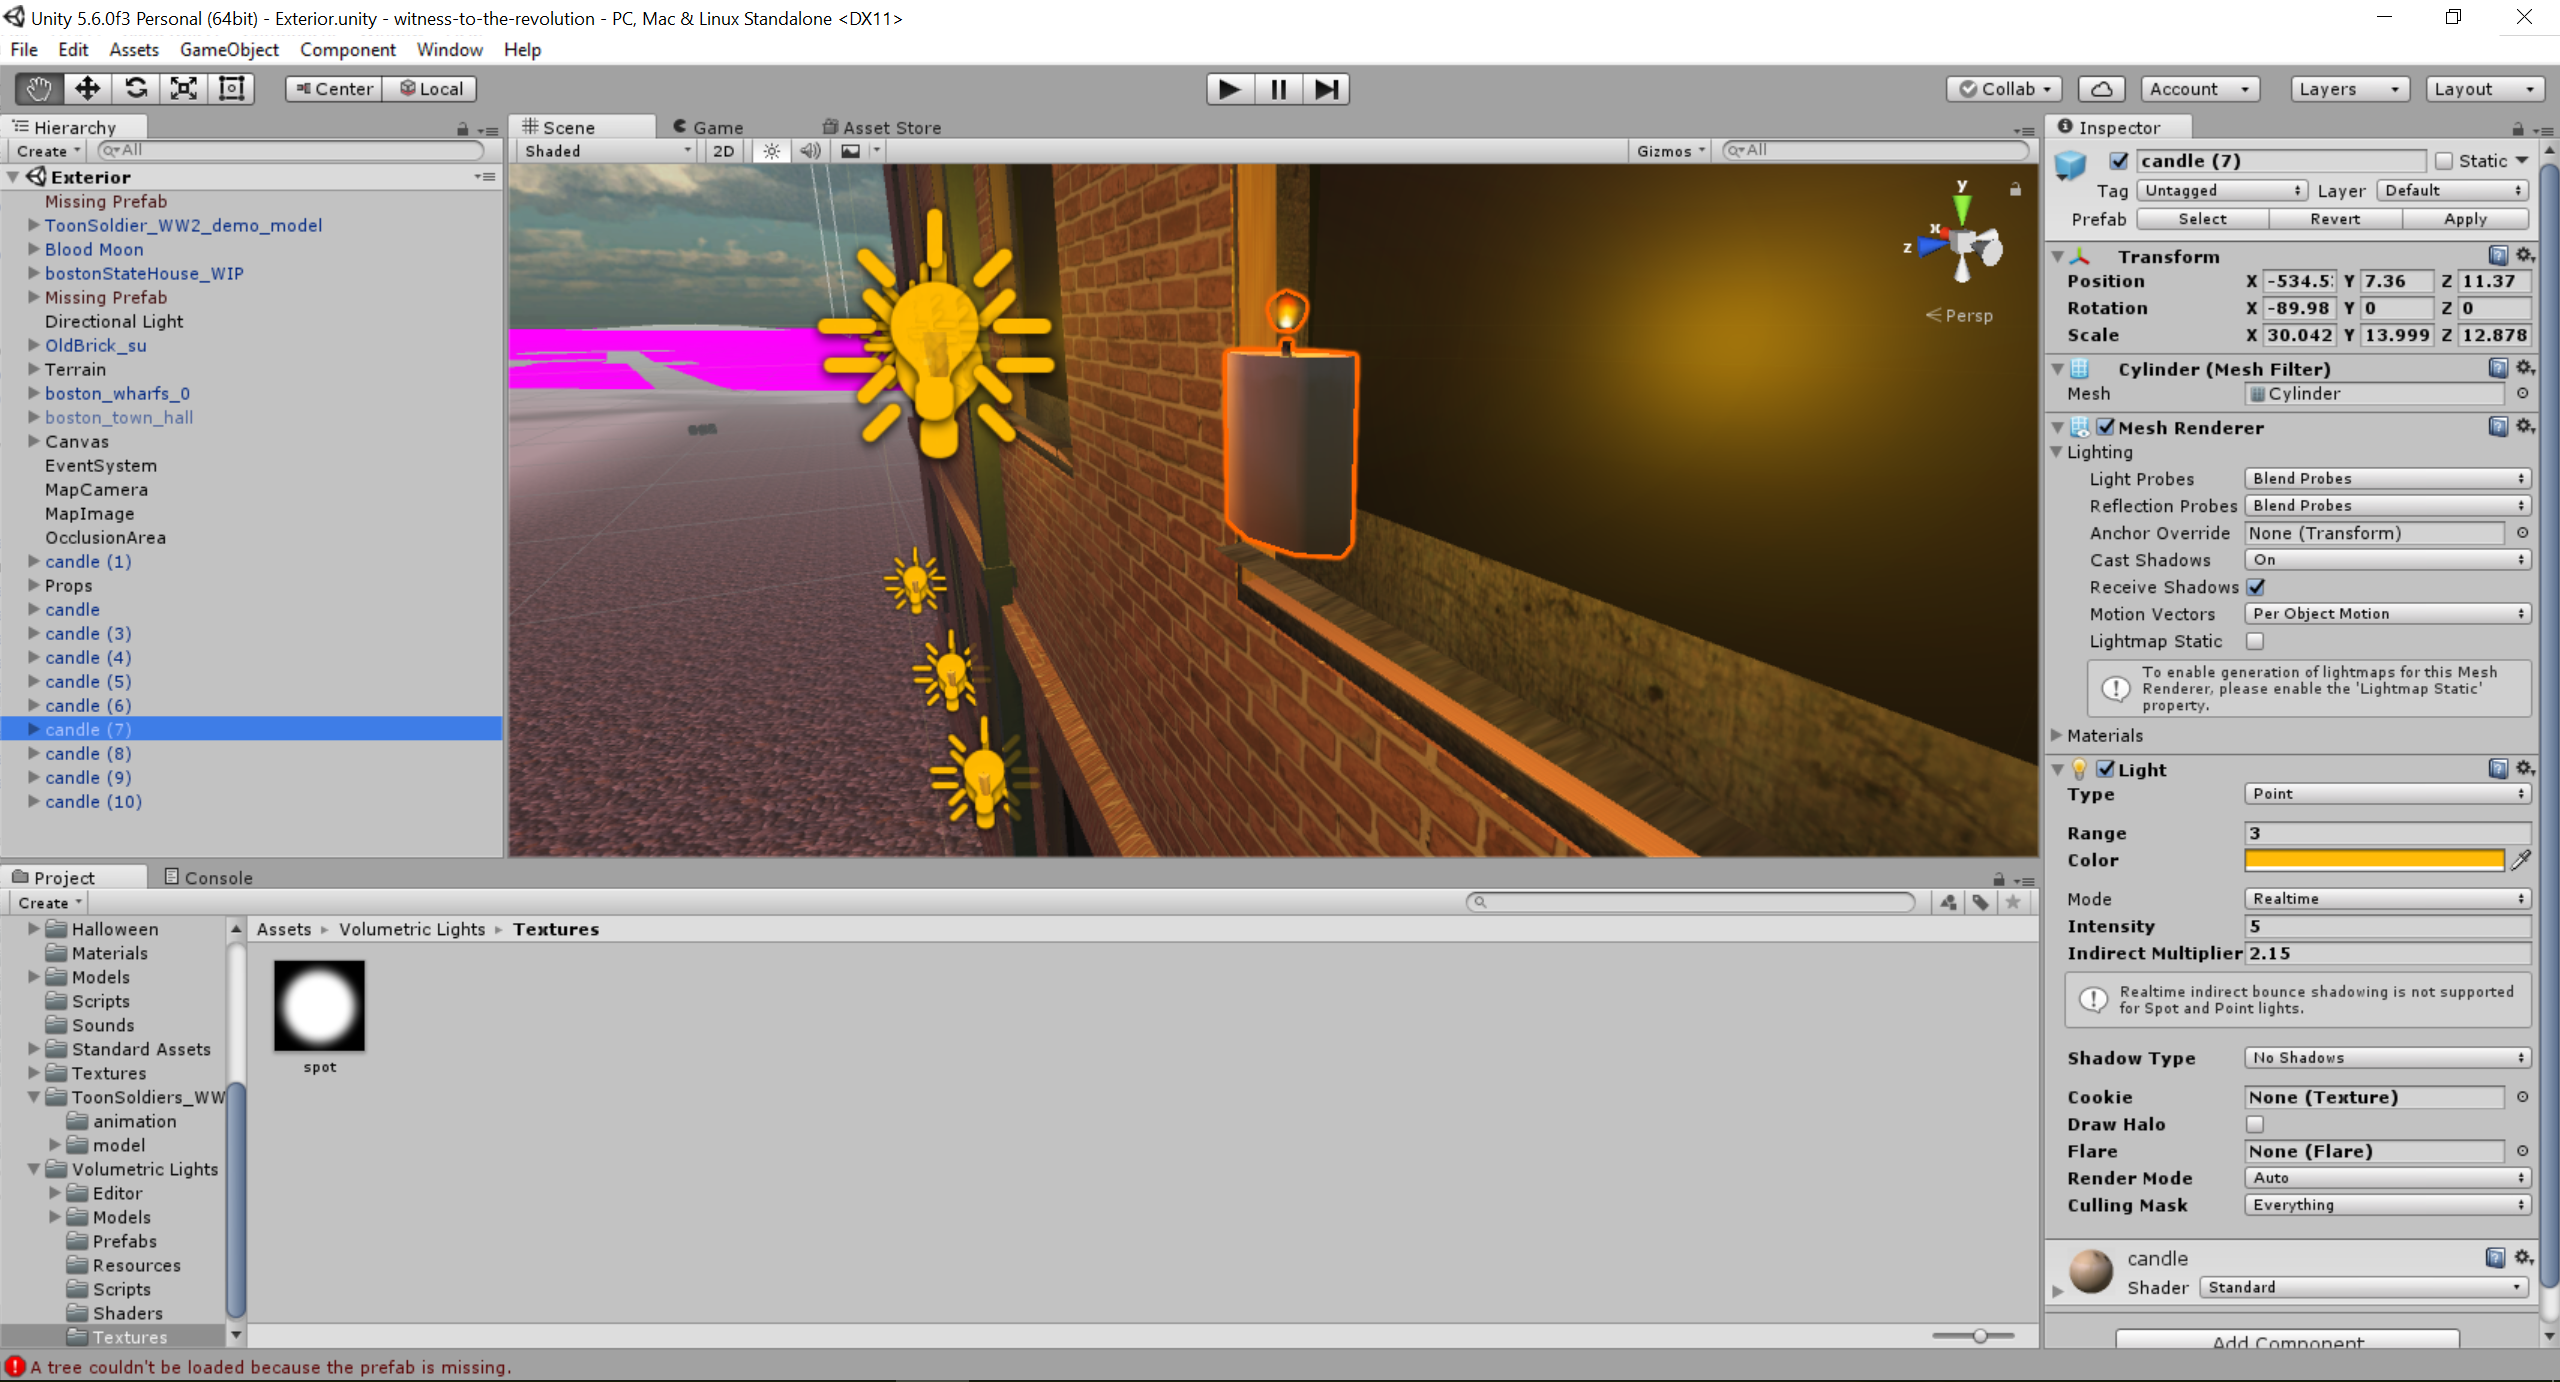Disable Receive Shadows checkbox
The height and width of the screenshot is (1382, 2560).
2256,587
